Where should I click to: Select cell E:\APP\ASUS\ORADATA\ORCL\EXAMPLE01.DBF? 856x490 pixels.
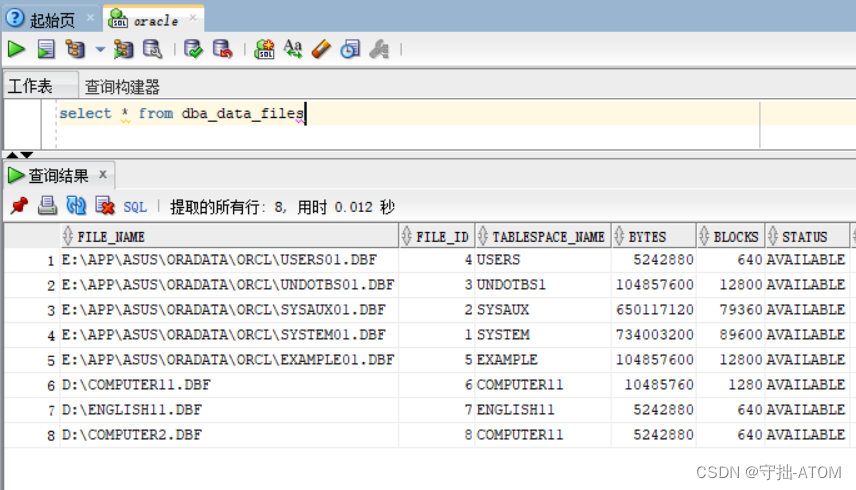[228, 360]
